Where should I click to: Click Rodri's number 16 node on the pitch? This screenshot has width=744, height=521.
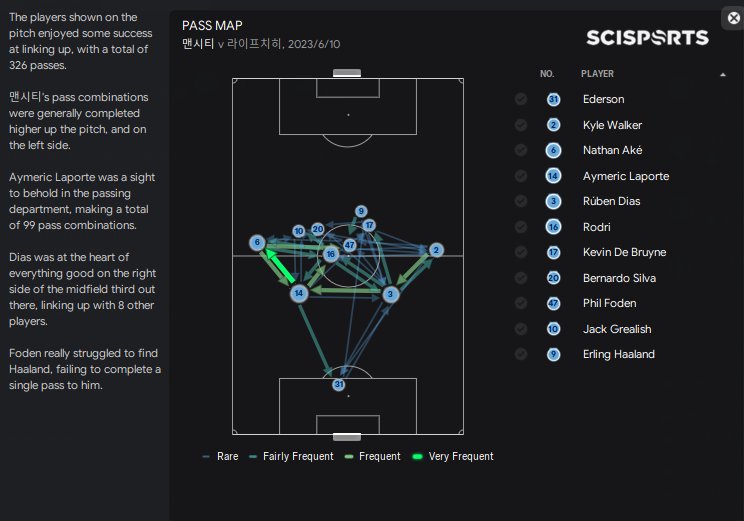(331, 254)
